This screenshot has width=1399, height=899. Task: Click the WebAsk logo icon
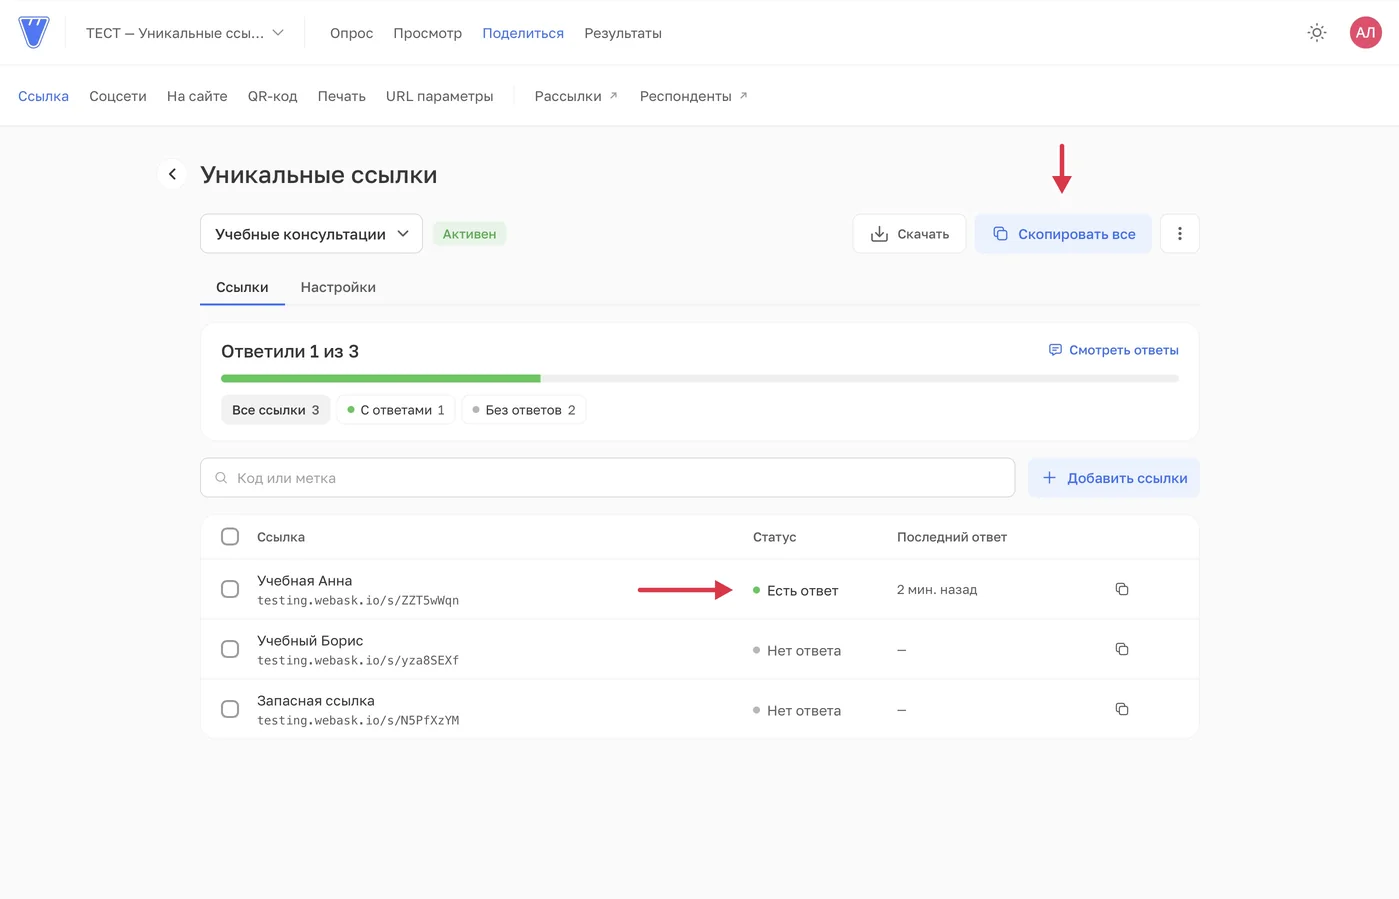click(34, 32)
